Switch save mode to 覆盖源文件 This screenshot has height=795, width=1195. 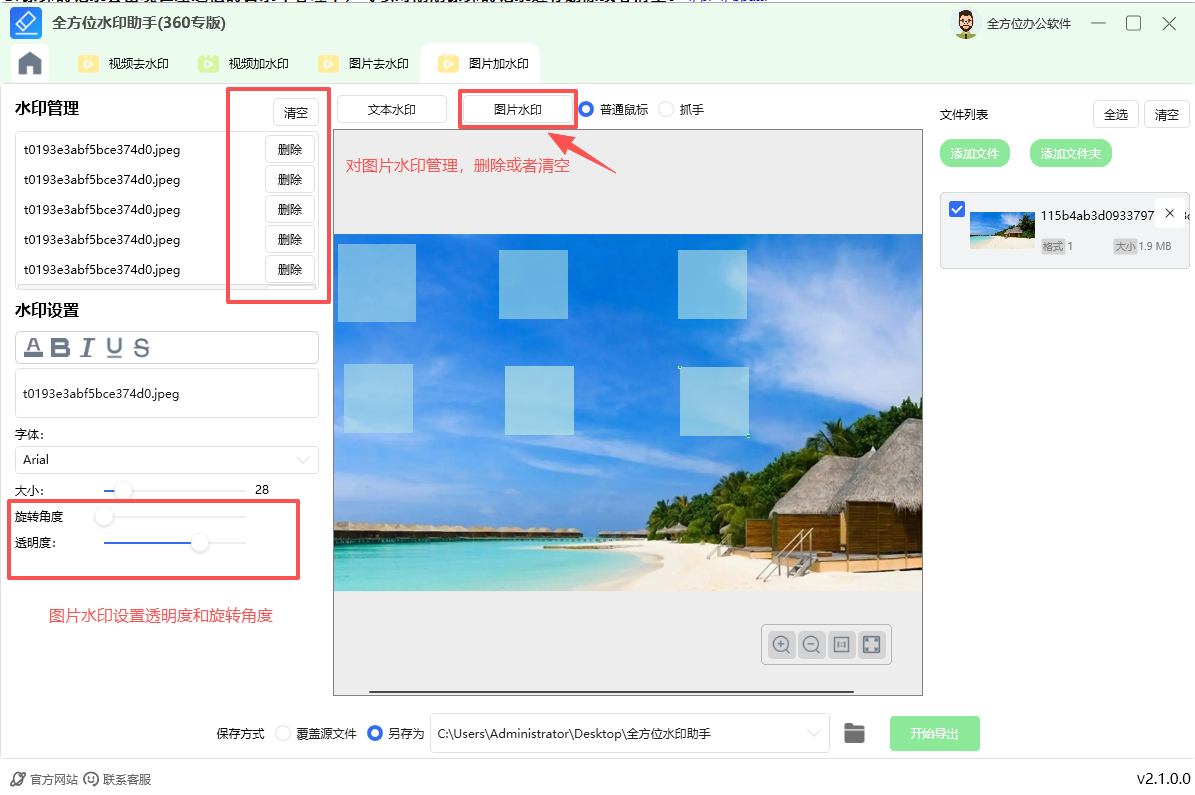click(x=283, y=733)
